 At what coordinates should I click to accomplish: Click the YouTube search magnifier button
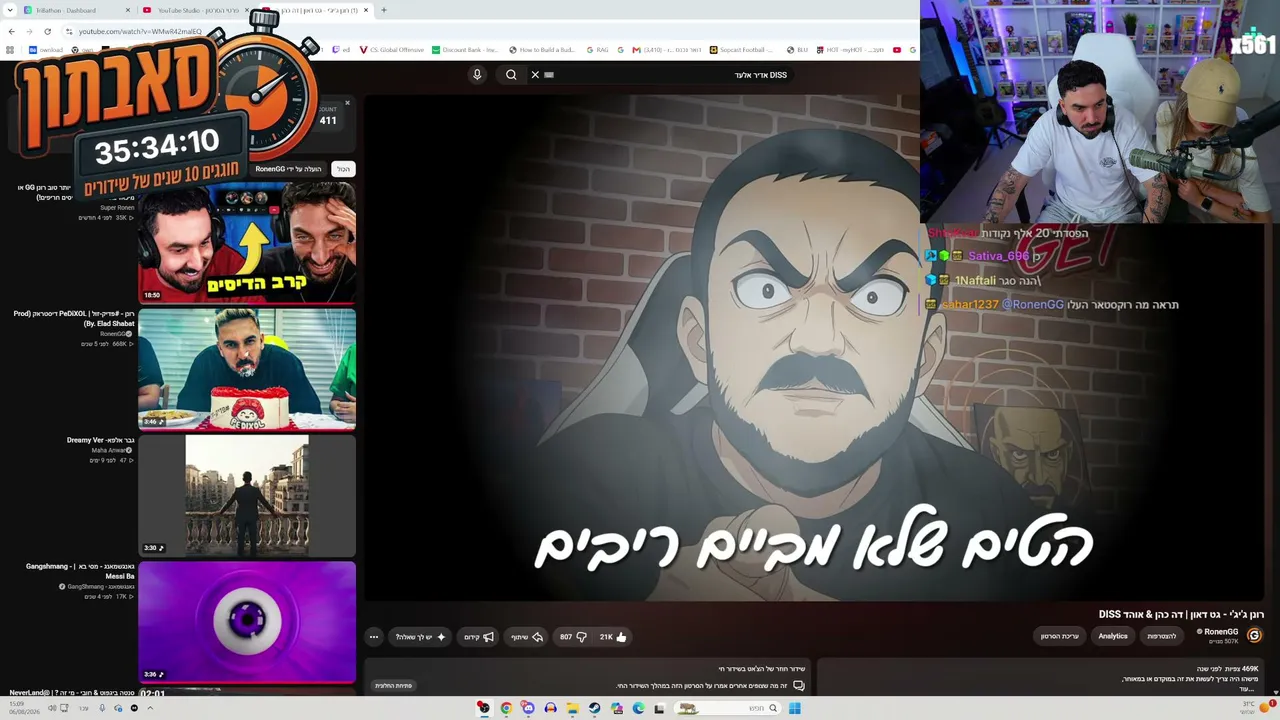point(511,75)
